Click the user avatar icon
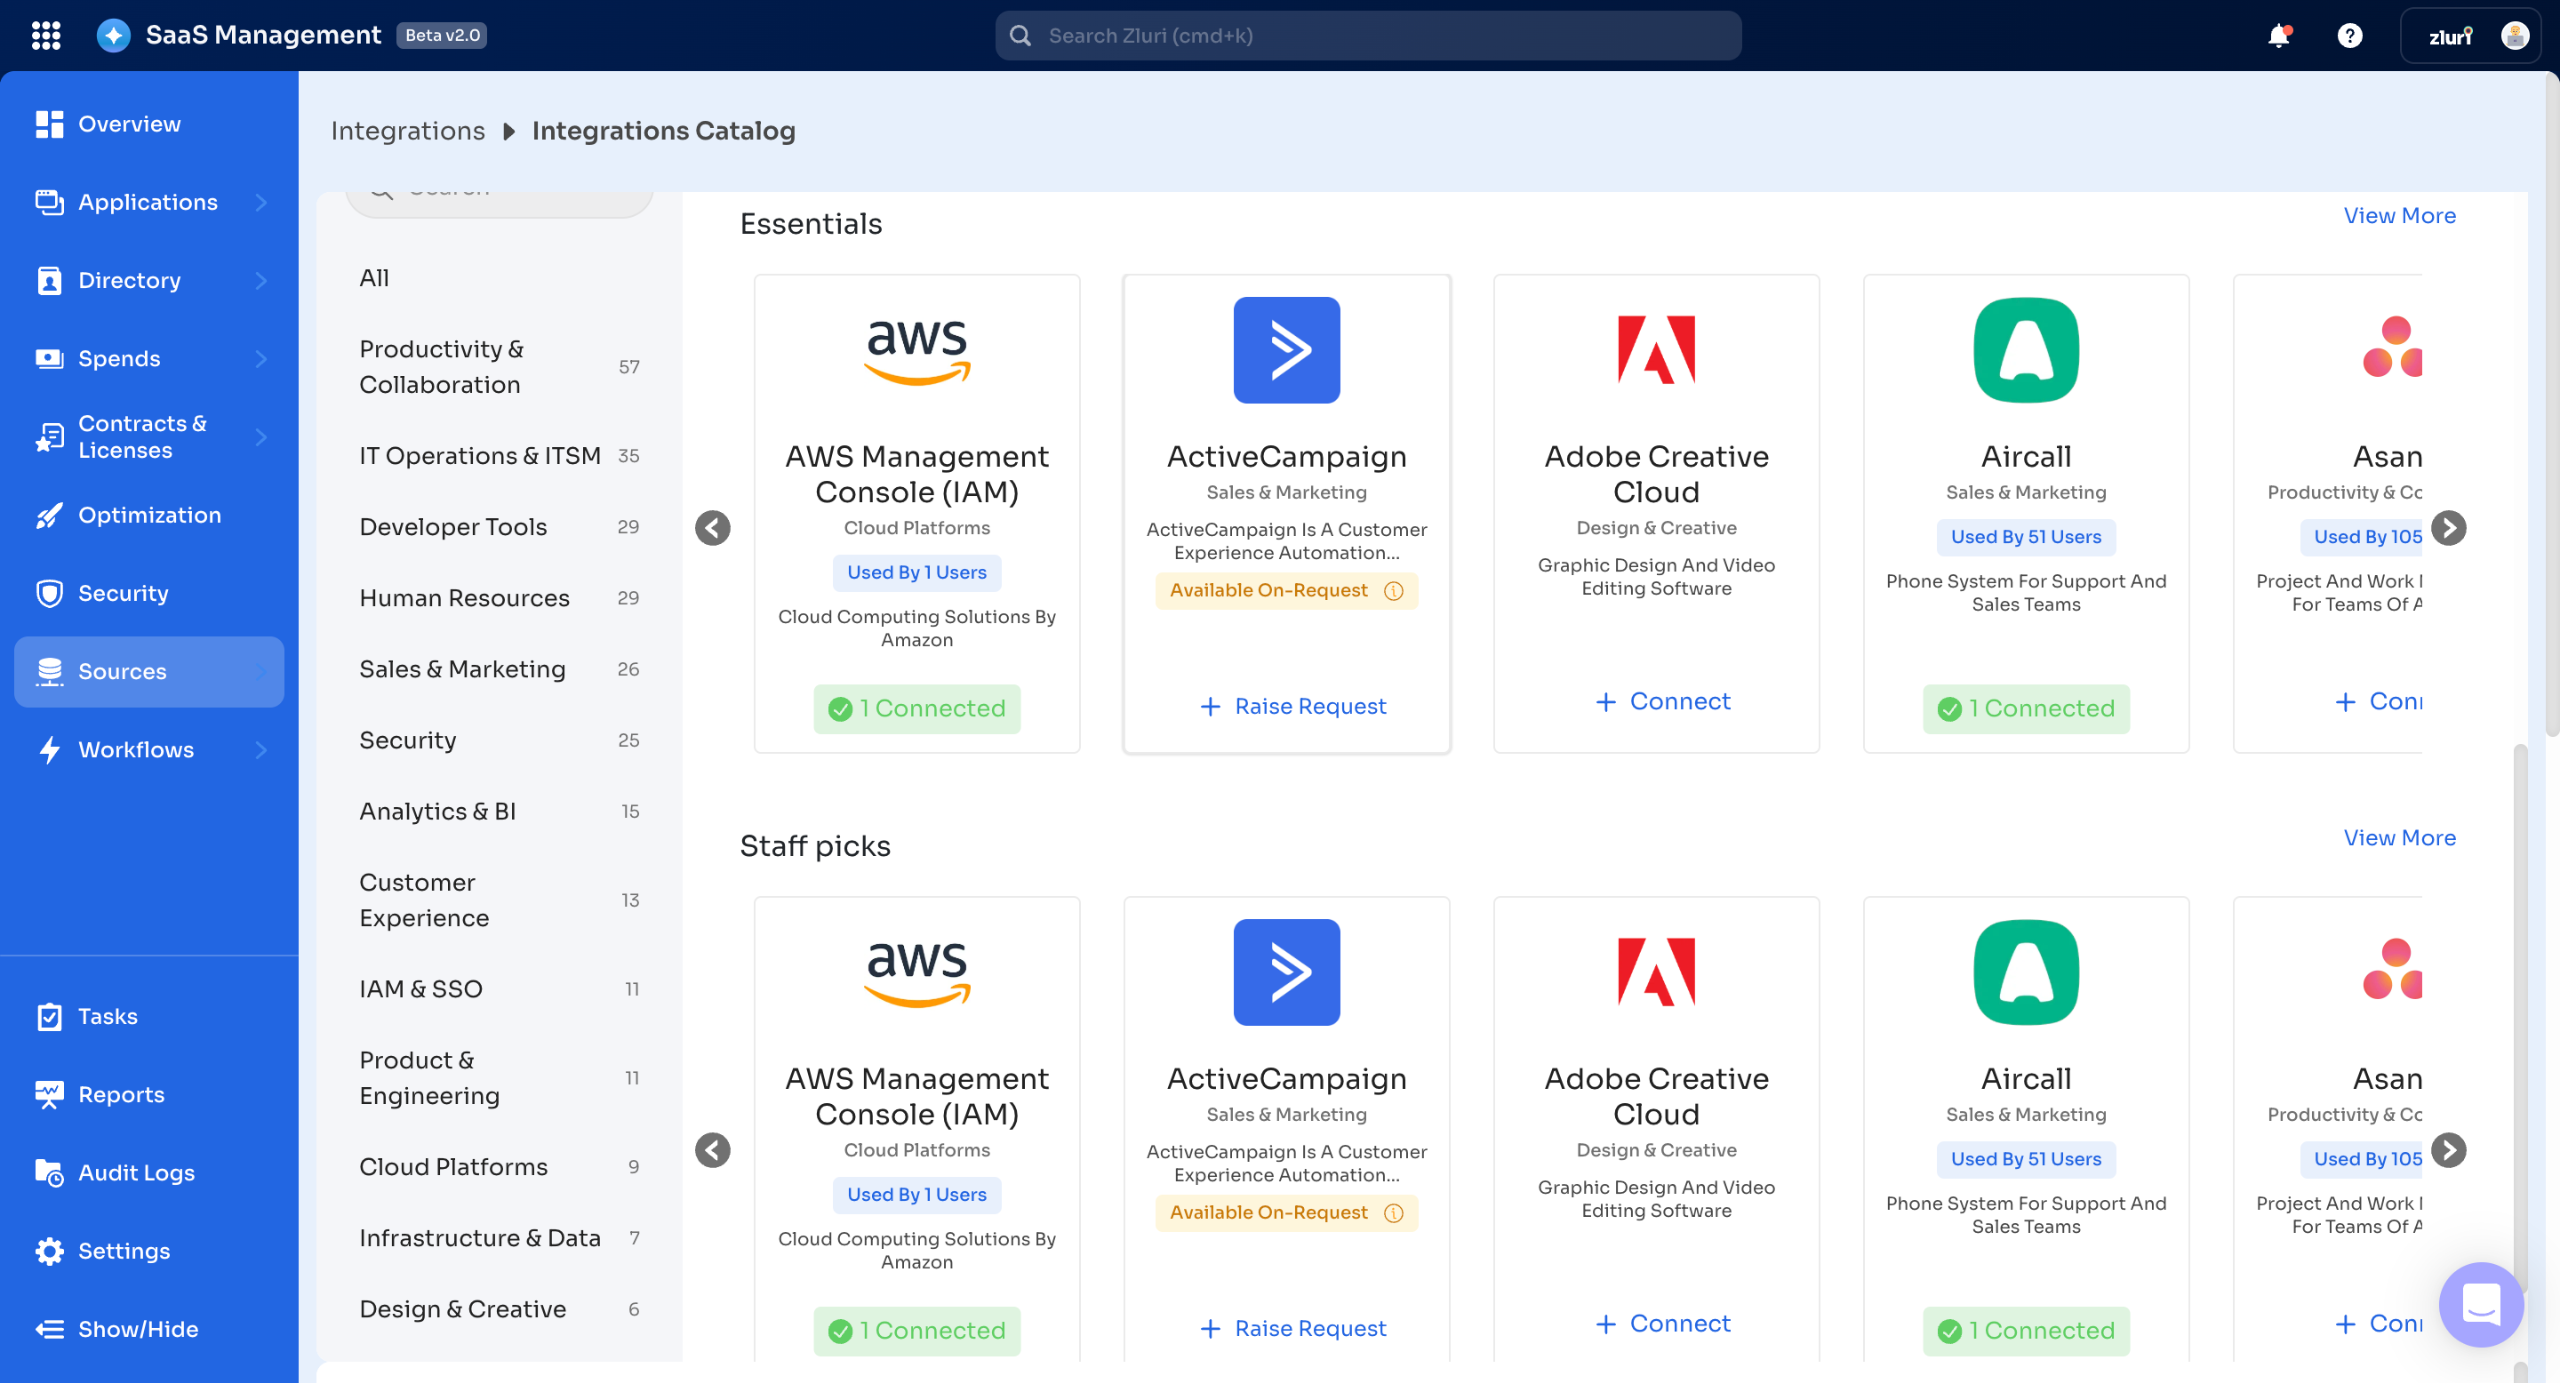This screenshot has width=2560, height=1383. click(2514, 36)
